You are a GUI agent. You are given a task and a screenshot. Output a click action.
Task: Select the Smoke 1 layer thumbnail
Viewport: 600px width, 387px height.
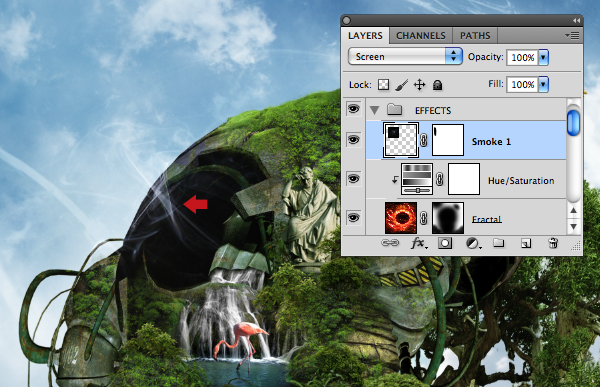(x=401, y=140)
